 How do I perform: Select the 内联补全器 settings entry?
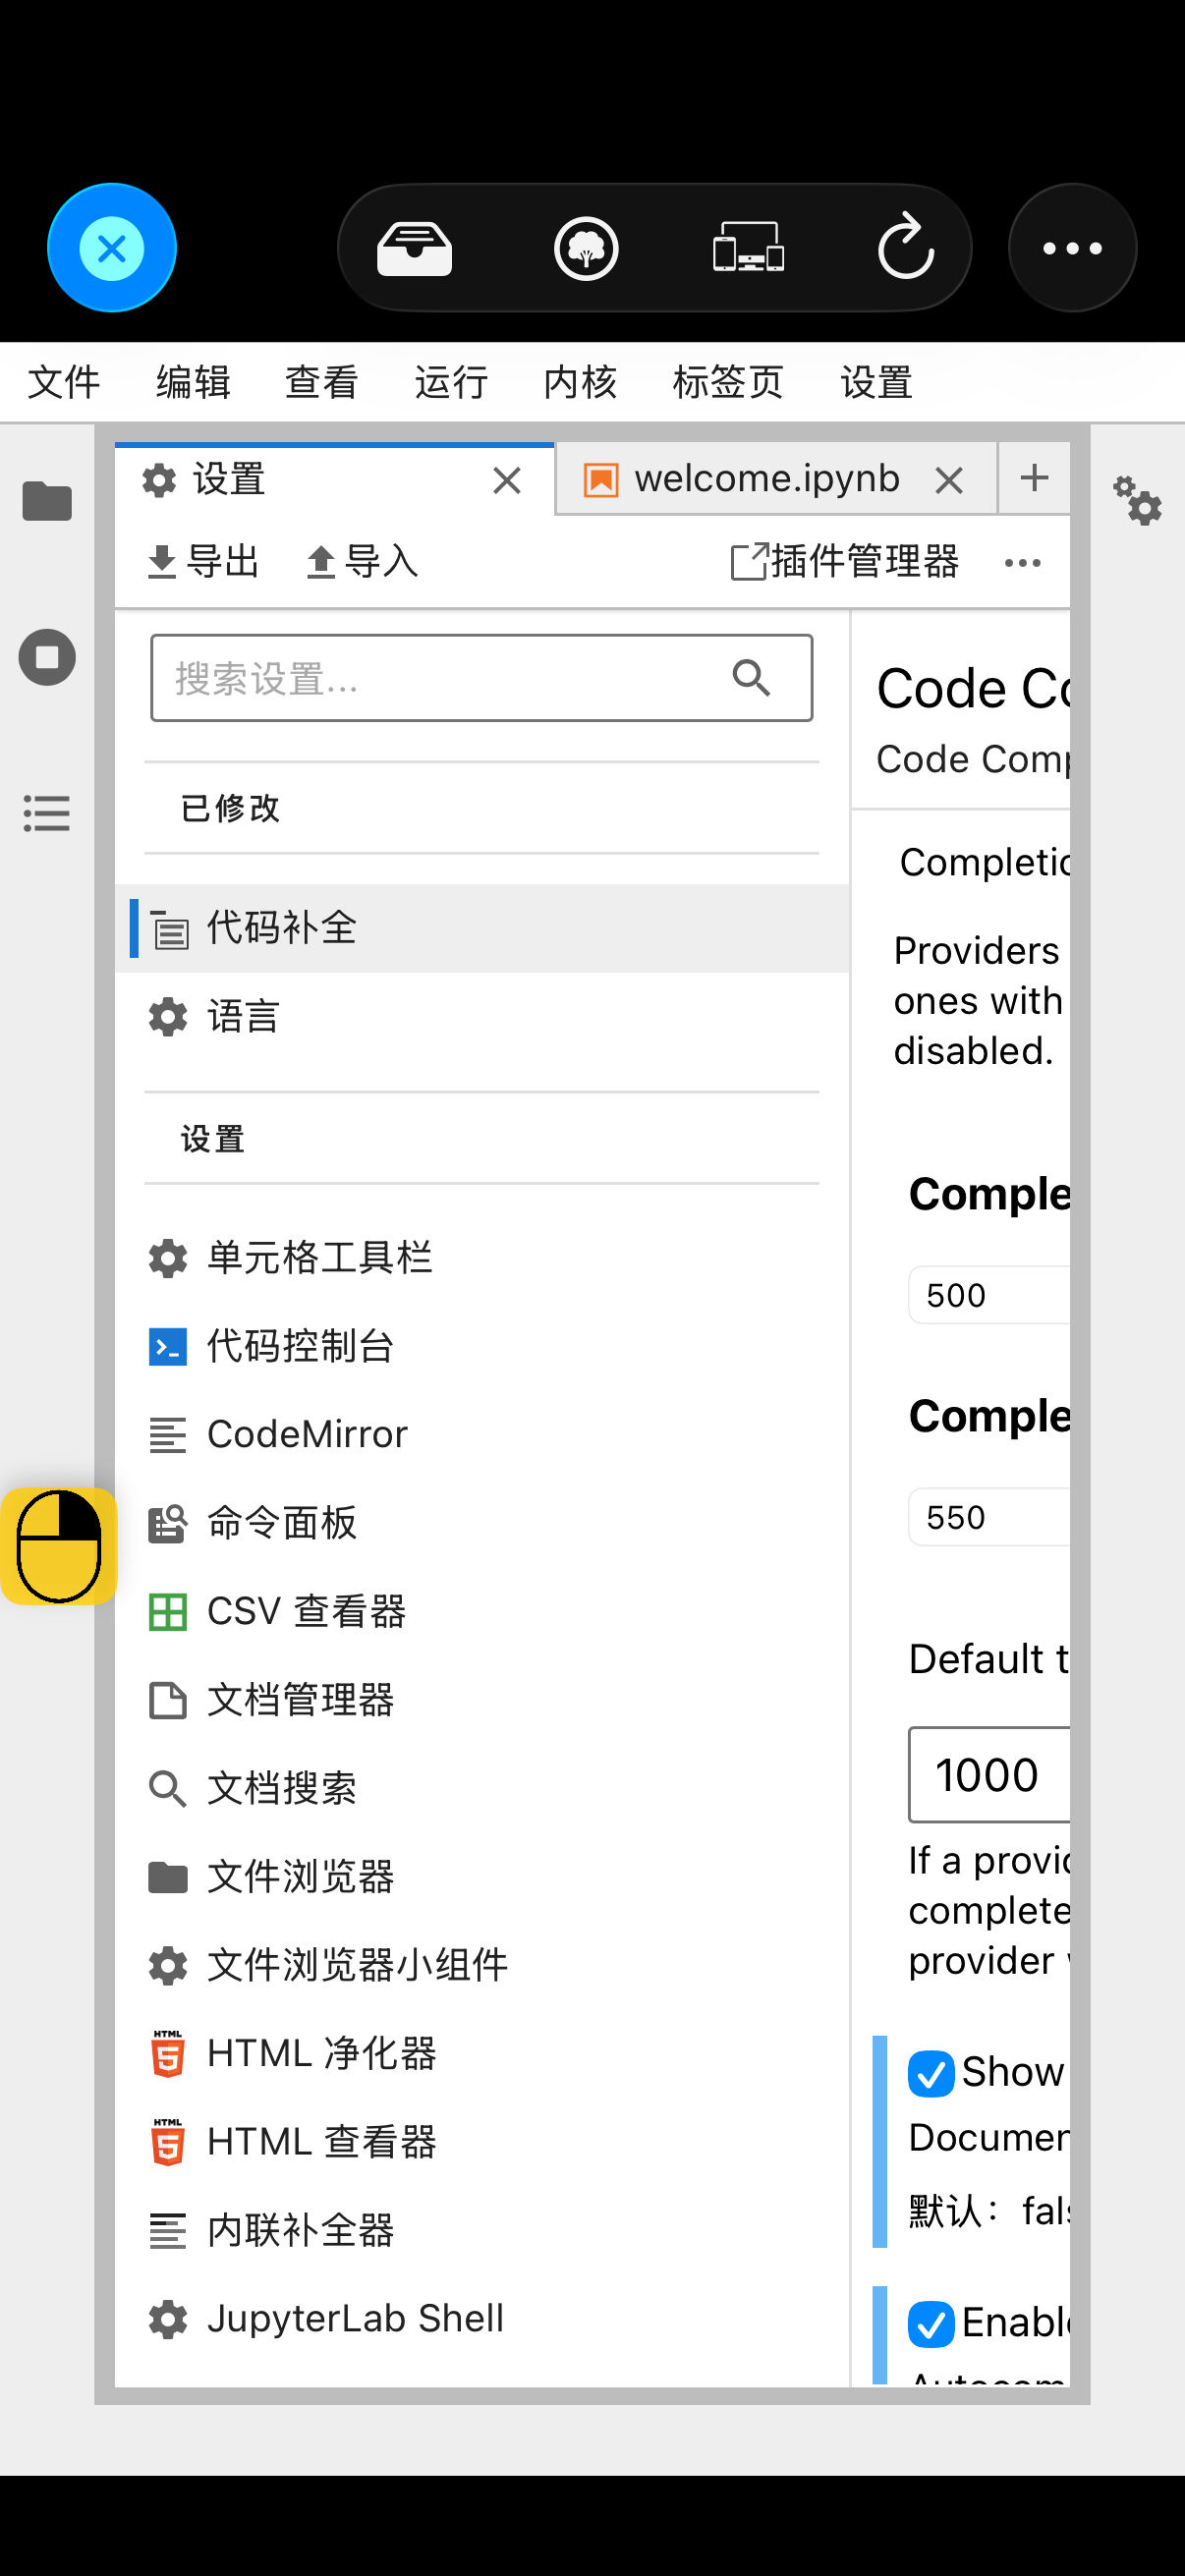482,2231
